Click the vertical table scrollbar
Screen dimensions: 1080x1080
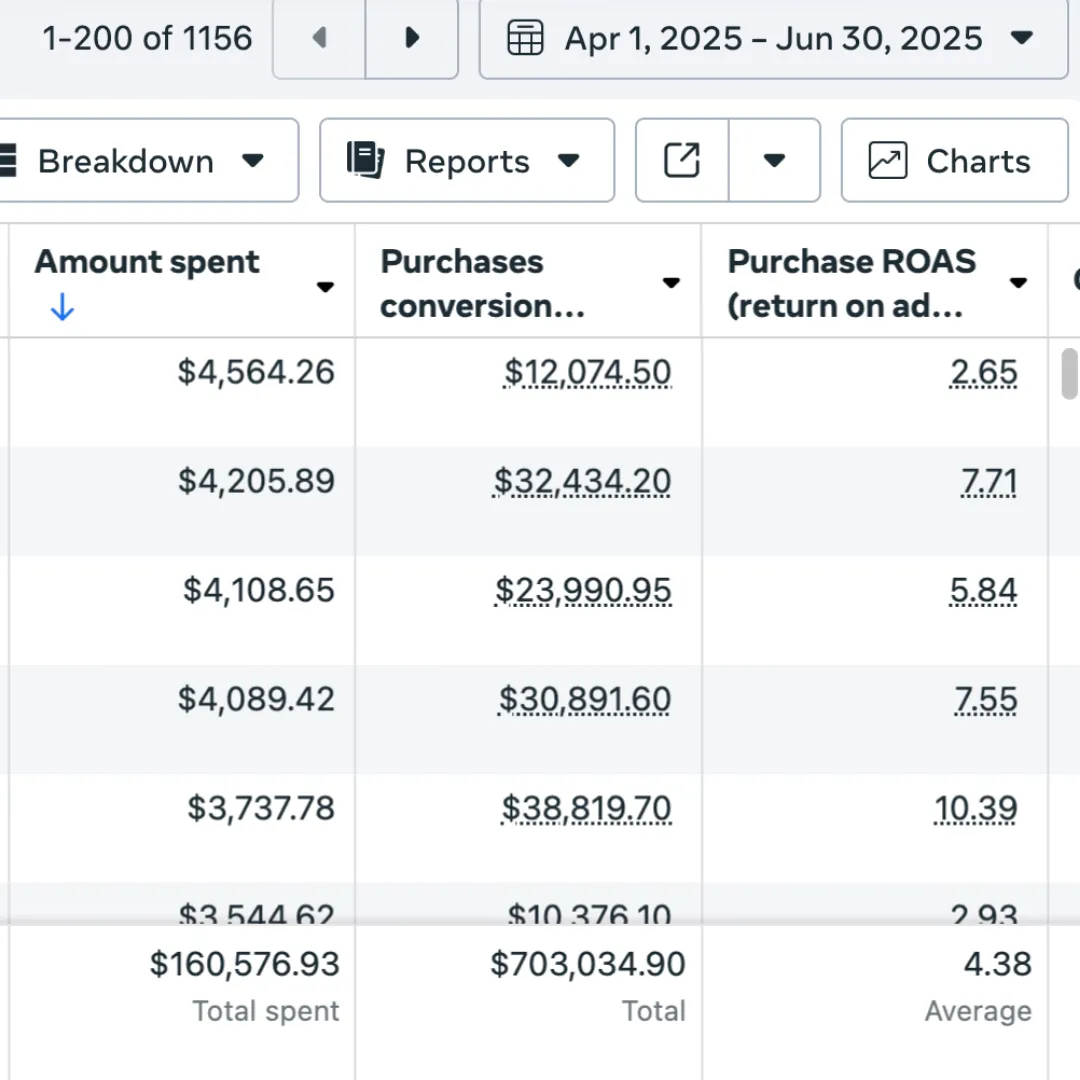1069,374
